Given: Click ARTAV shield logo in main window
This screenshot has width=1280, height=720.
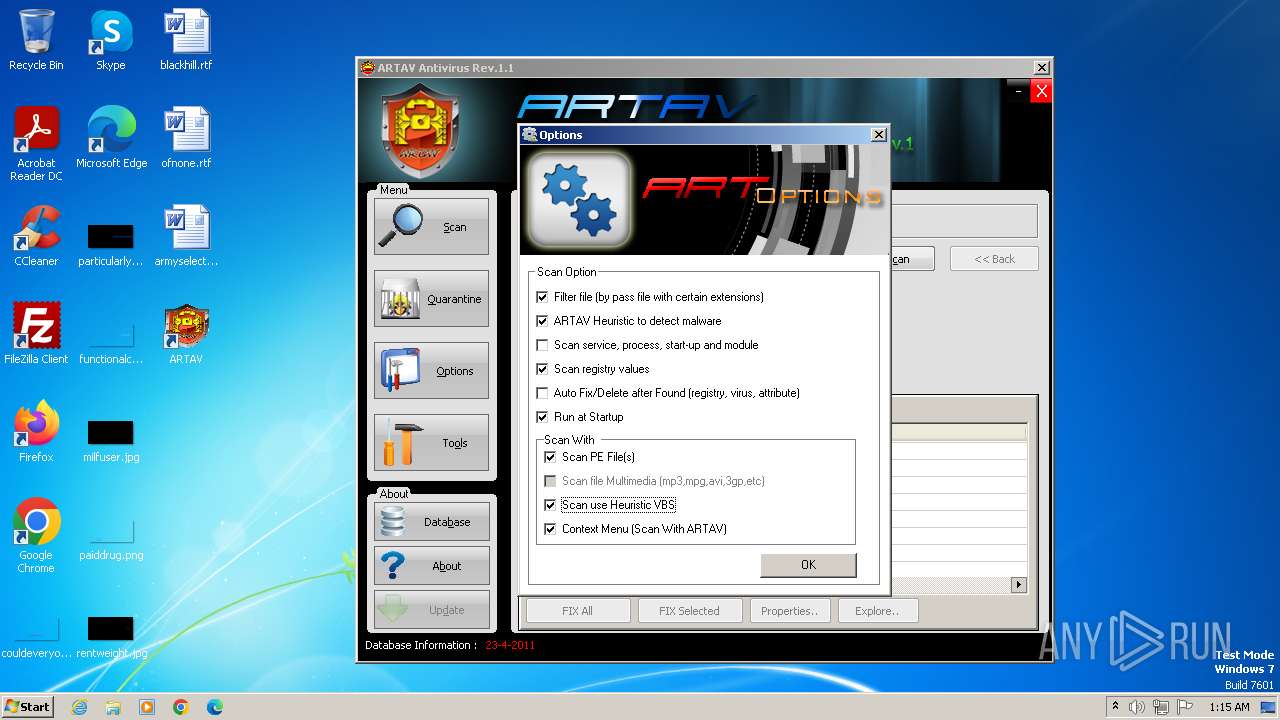Looking at the screenshot, I should [x=421, y=130].
